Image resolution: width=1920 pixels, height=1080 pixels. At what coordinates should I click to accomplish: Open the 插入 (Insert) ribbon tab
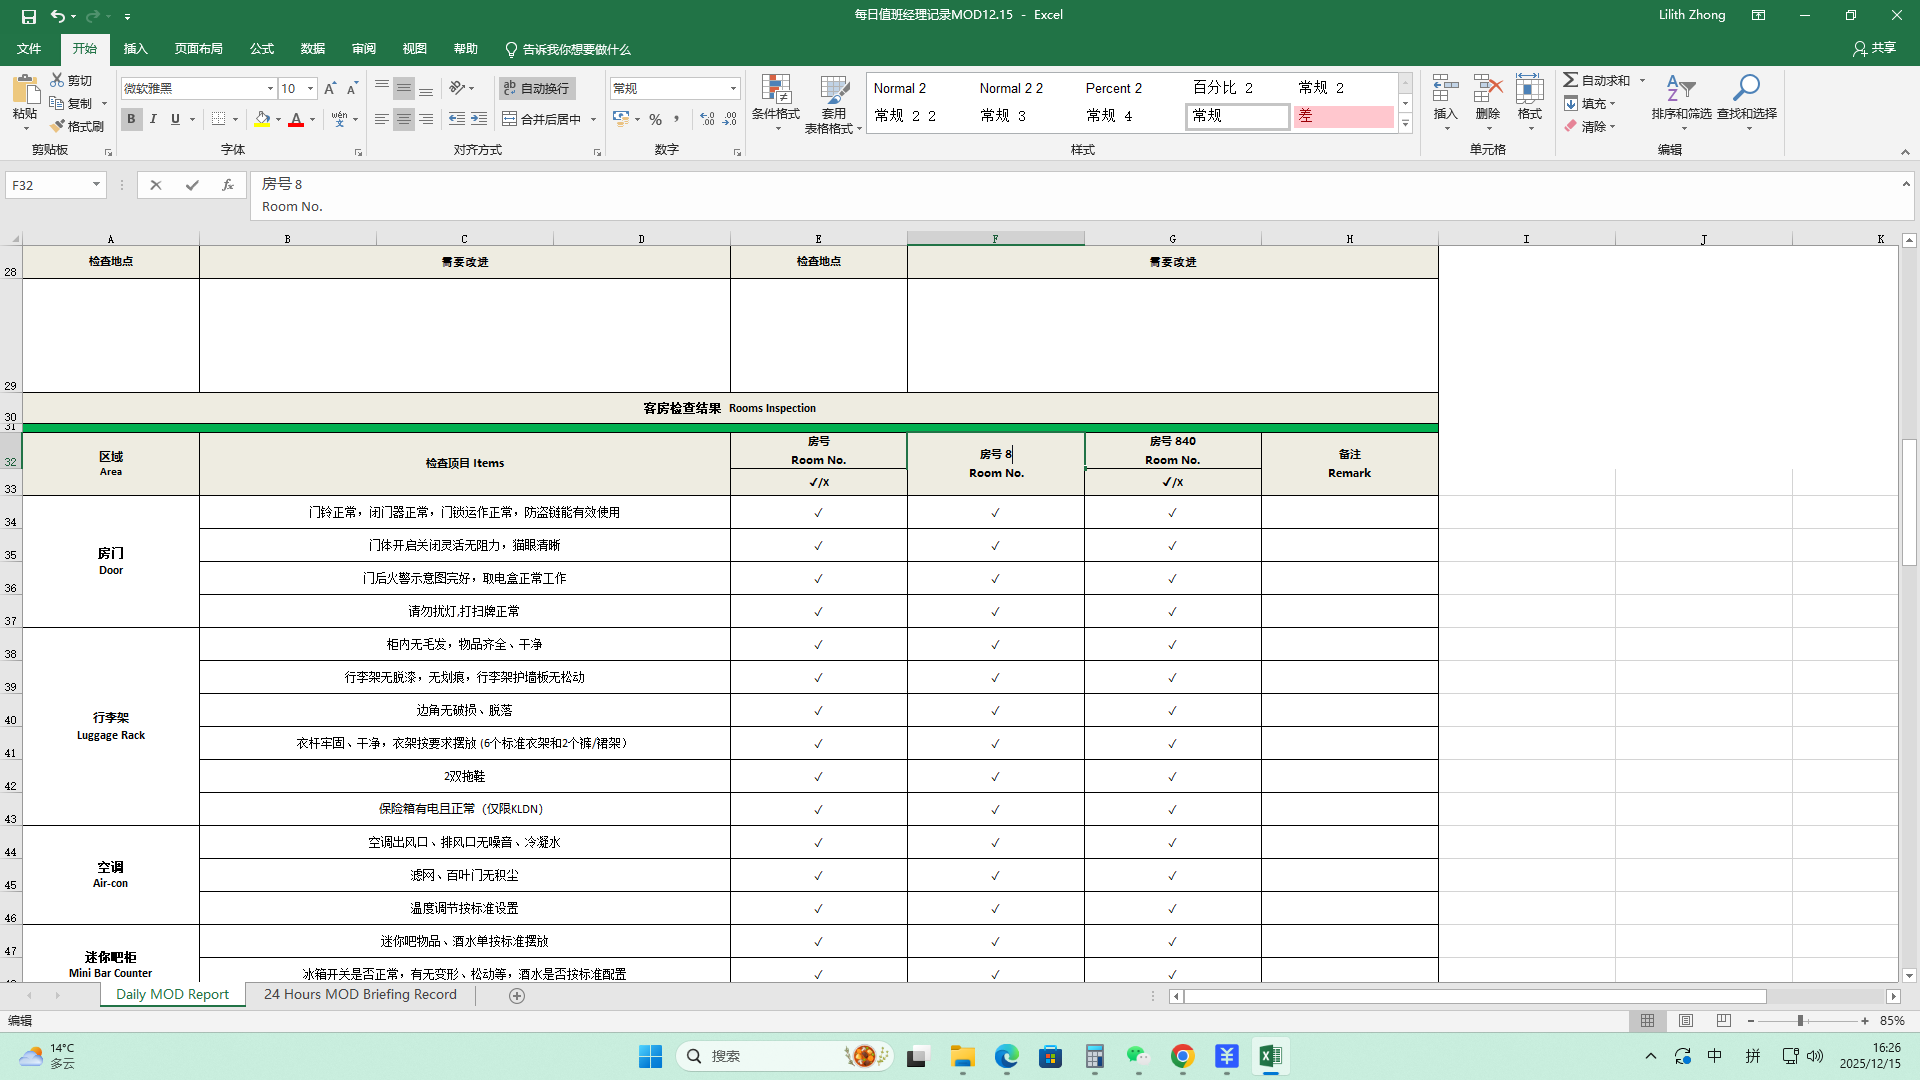point(135,49)
